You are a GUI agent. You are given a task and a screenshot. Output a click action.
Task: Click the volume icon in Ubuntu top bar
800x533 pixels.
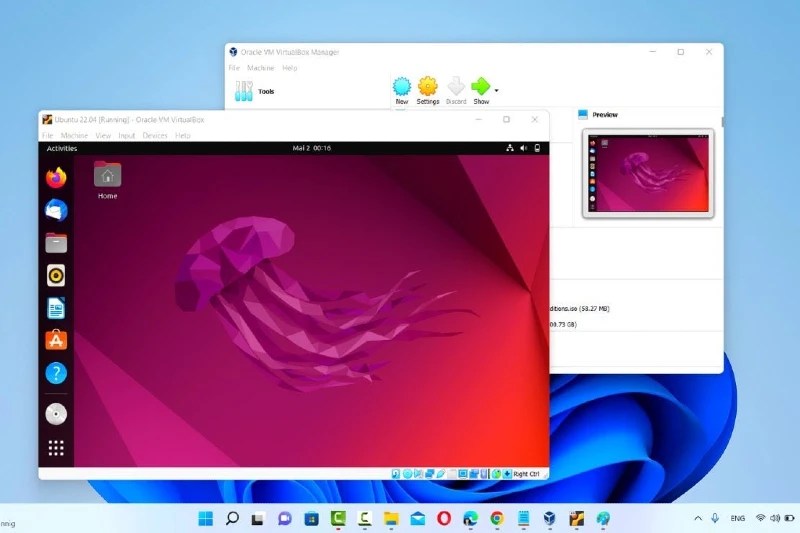click(523, 148)
